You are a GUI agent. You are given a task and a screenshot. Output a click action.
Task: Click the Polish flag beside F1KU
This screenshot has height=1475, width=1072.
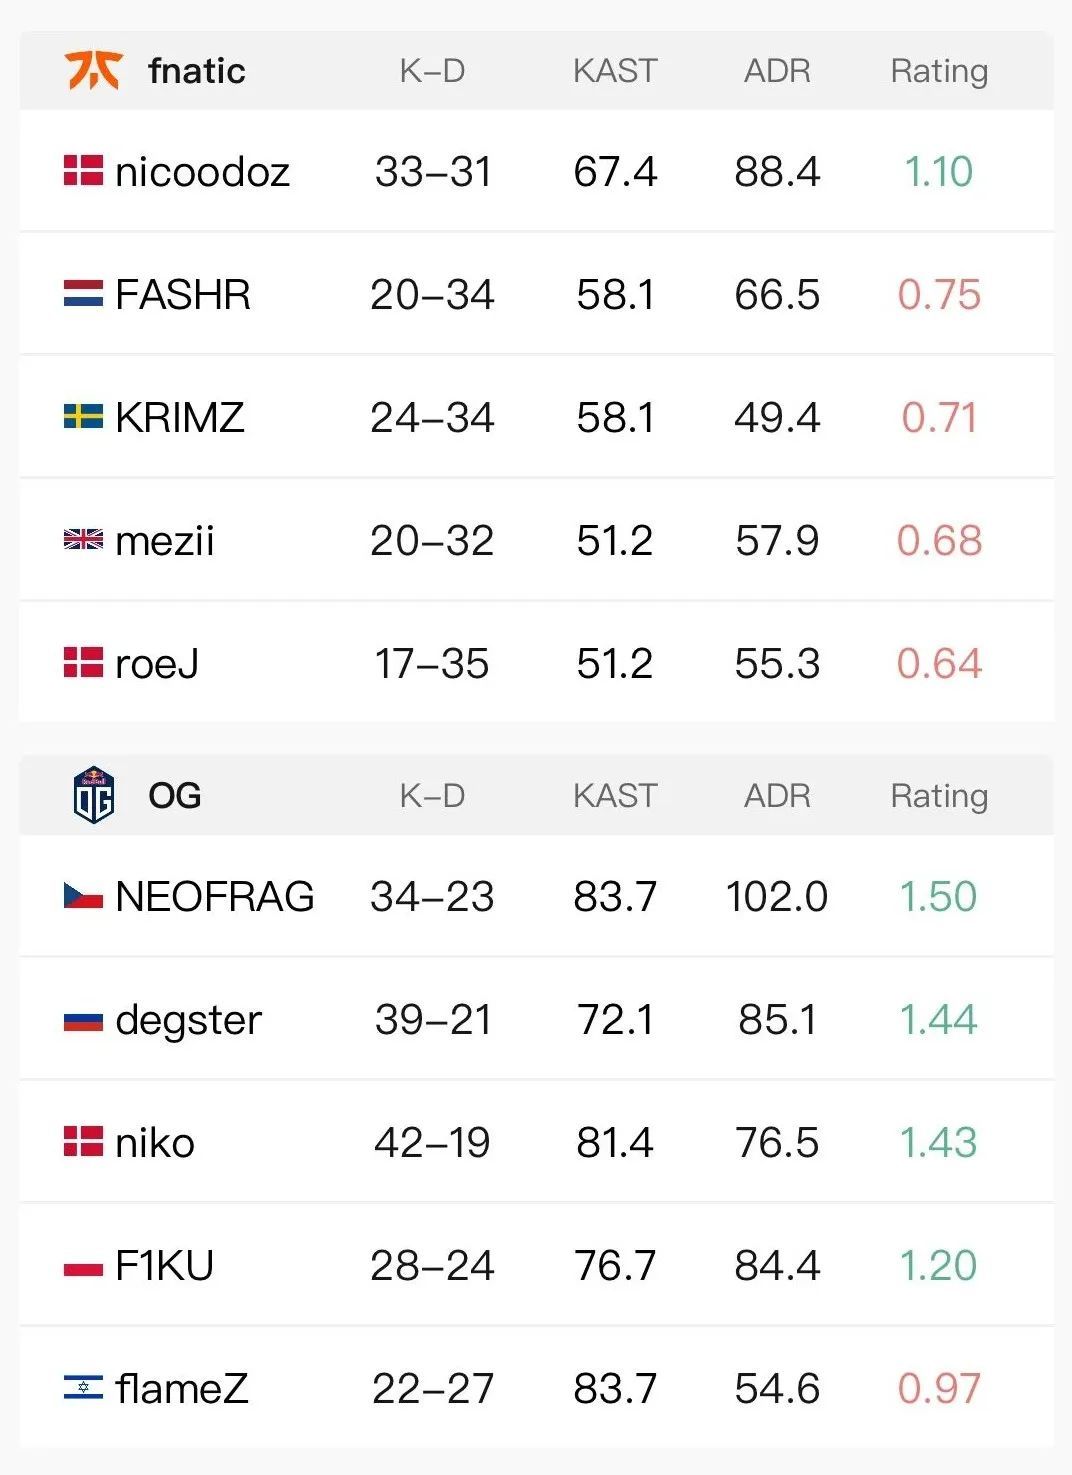(83, 1266)
